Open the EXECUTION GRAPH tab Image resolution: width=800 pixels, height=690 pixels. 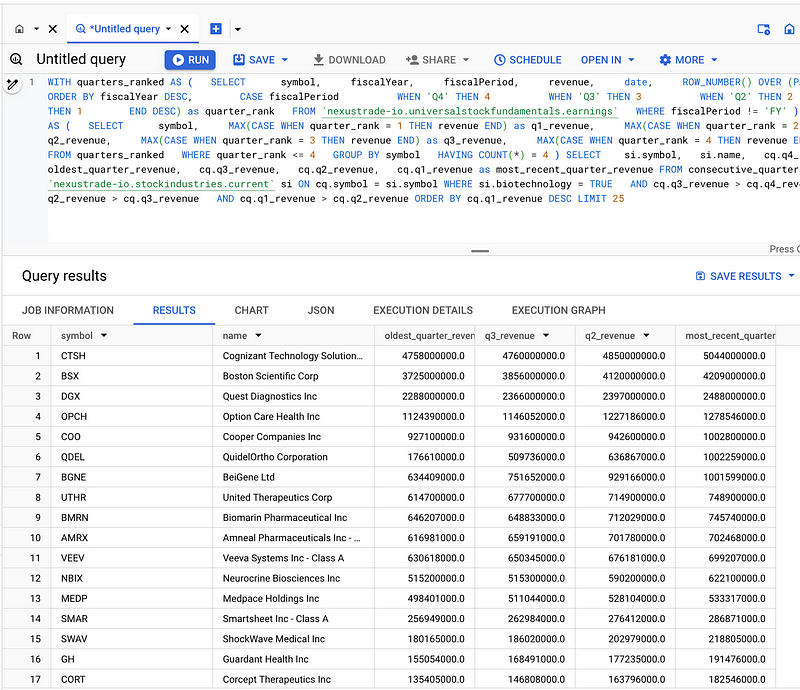tap(558, 310)
